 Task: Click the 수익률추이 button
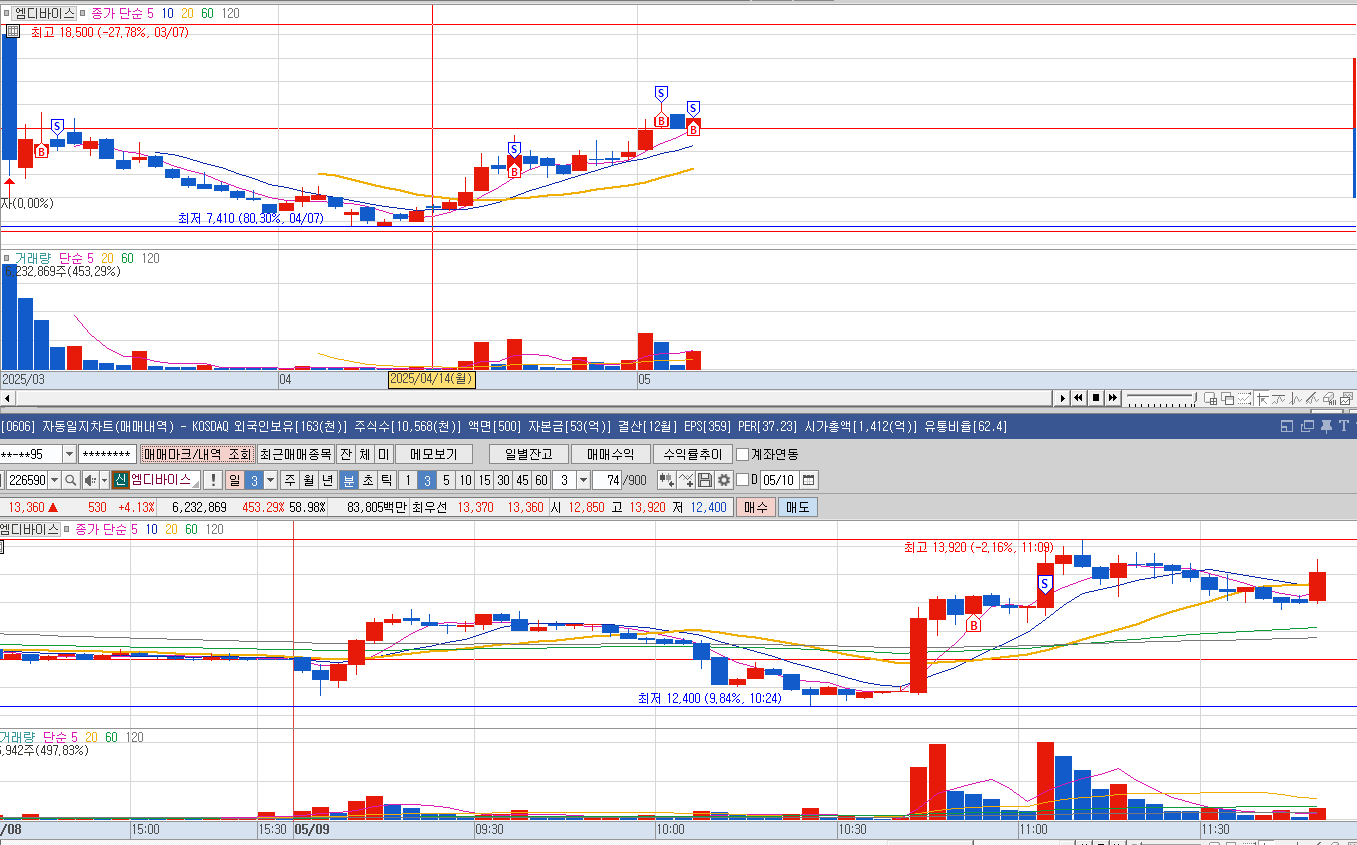tap(692, 454)
